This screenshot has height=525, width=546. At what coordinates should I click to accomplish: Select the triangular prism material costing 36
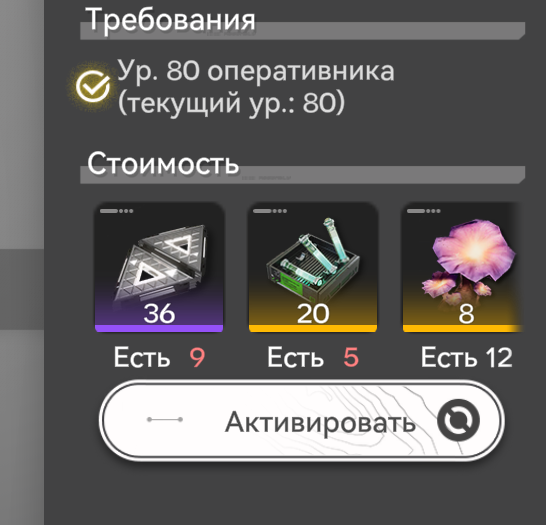pos(159,267)
